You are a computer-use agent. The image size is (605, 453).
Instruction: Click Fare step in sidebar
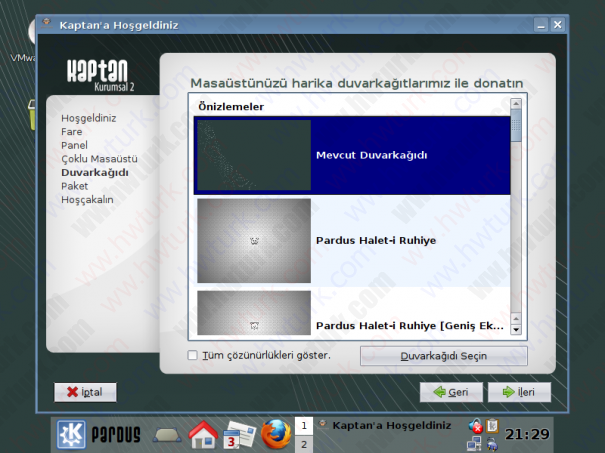point(72,132)
